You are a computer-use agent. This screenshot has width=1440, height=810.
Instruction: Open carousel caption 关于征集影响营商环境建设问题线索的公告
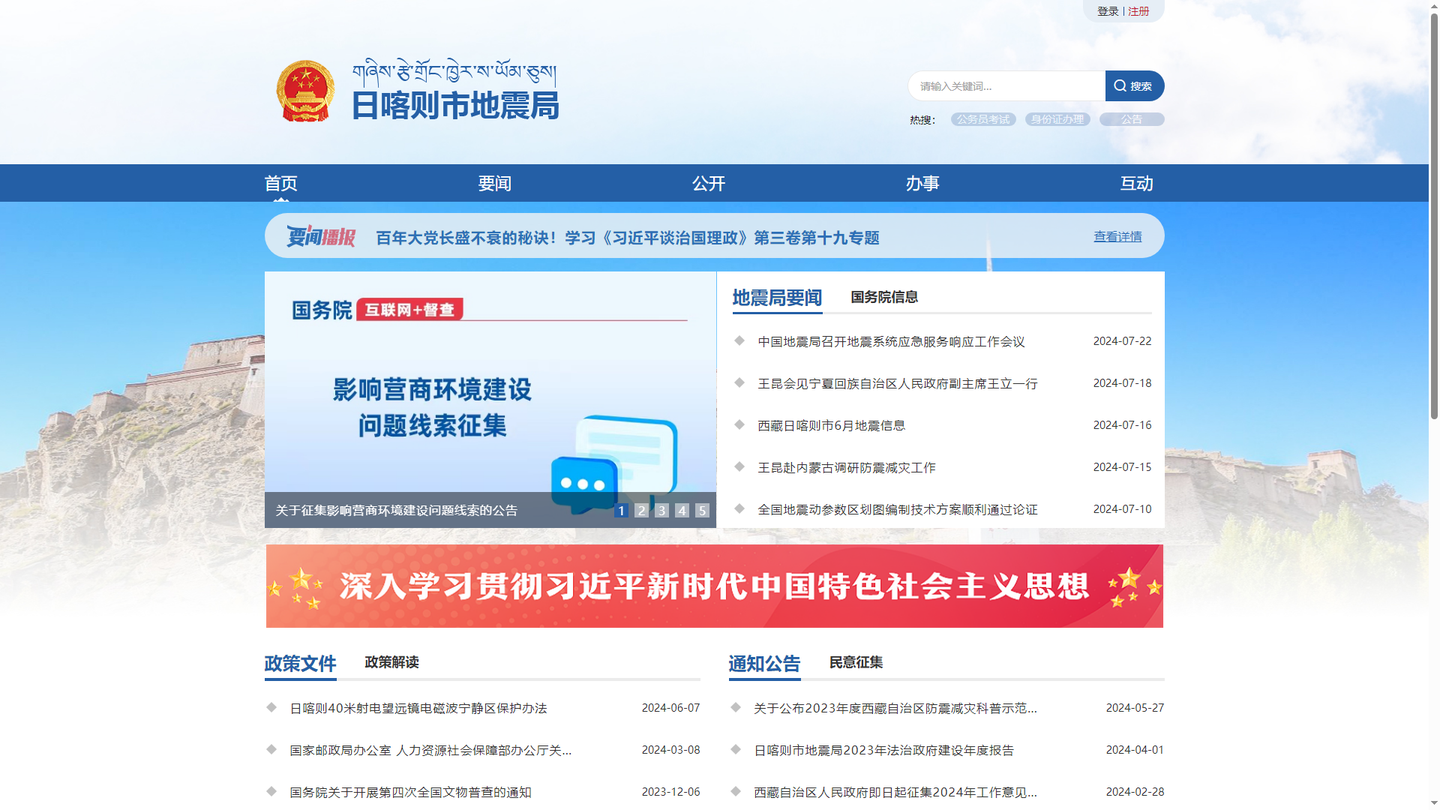[x=397, y=510]
